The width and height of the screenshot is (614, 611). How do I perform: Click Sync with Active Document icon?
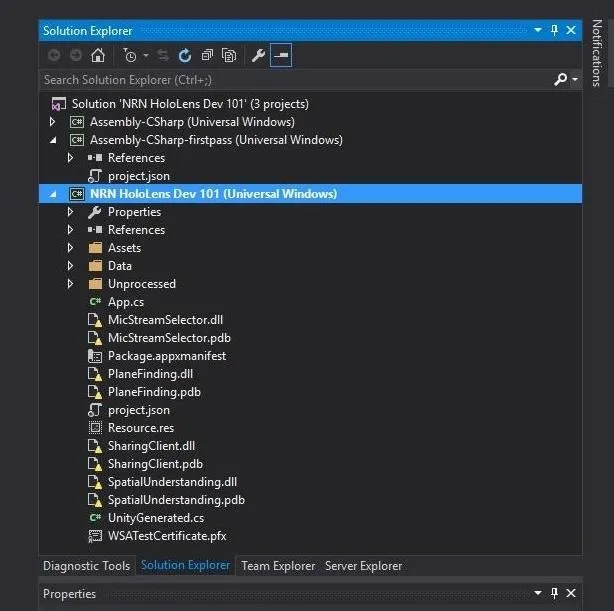coord(163,56)
